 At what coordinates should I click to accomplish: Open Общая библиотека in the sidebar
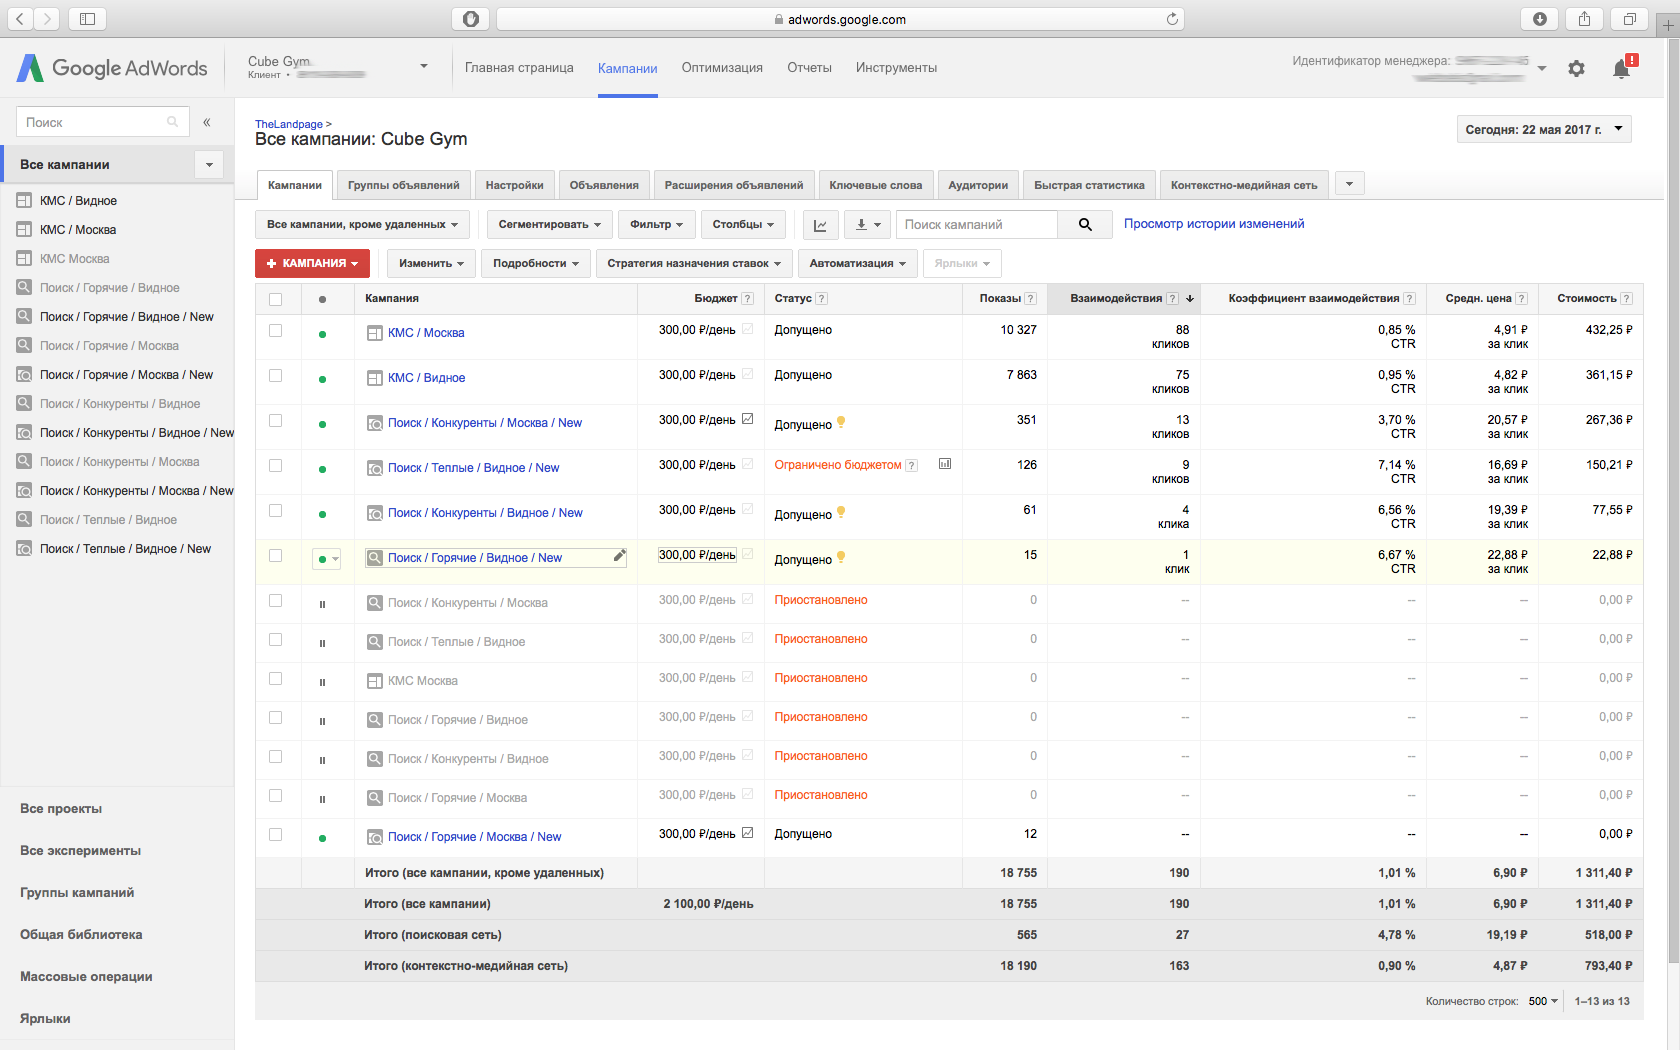(x=81, y=935)
